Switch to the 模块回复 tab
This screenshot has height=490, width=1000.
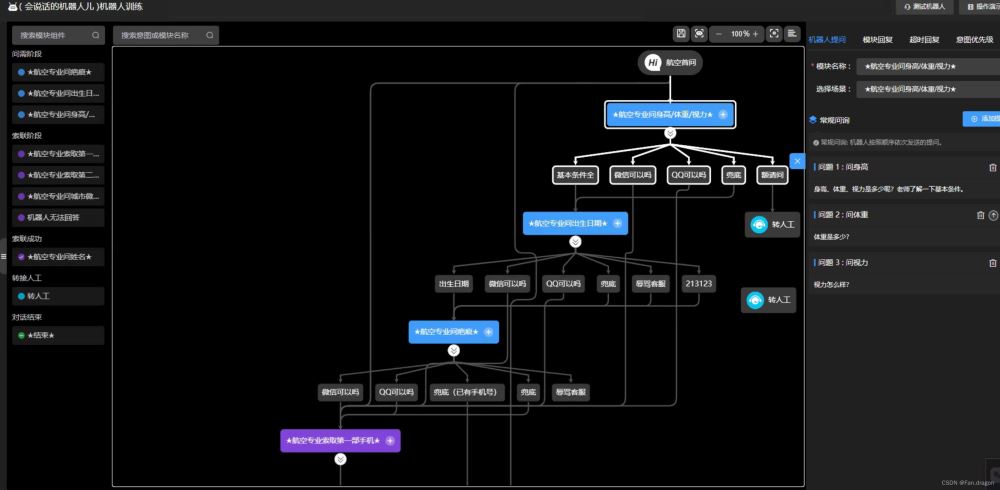click(877, 40)
